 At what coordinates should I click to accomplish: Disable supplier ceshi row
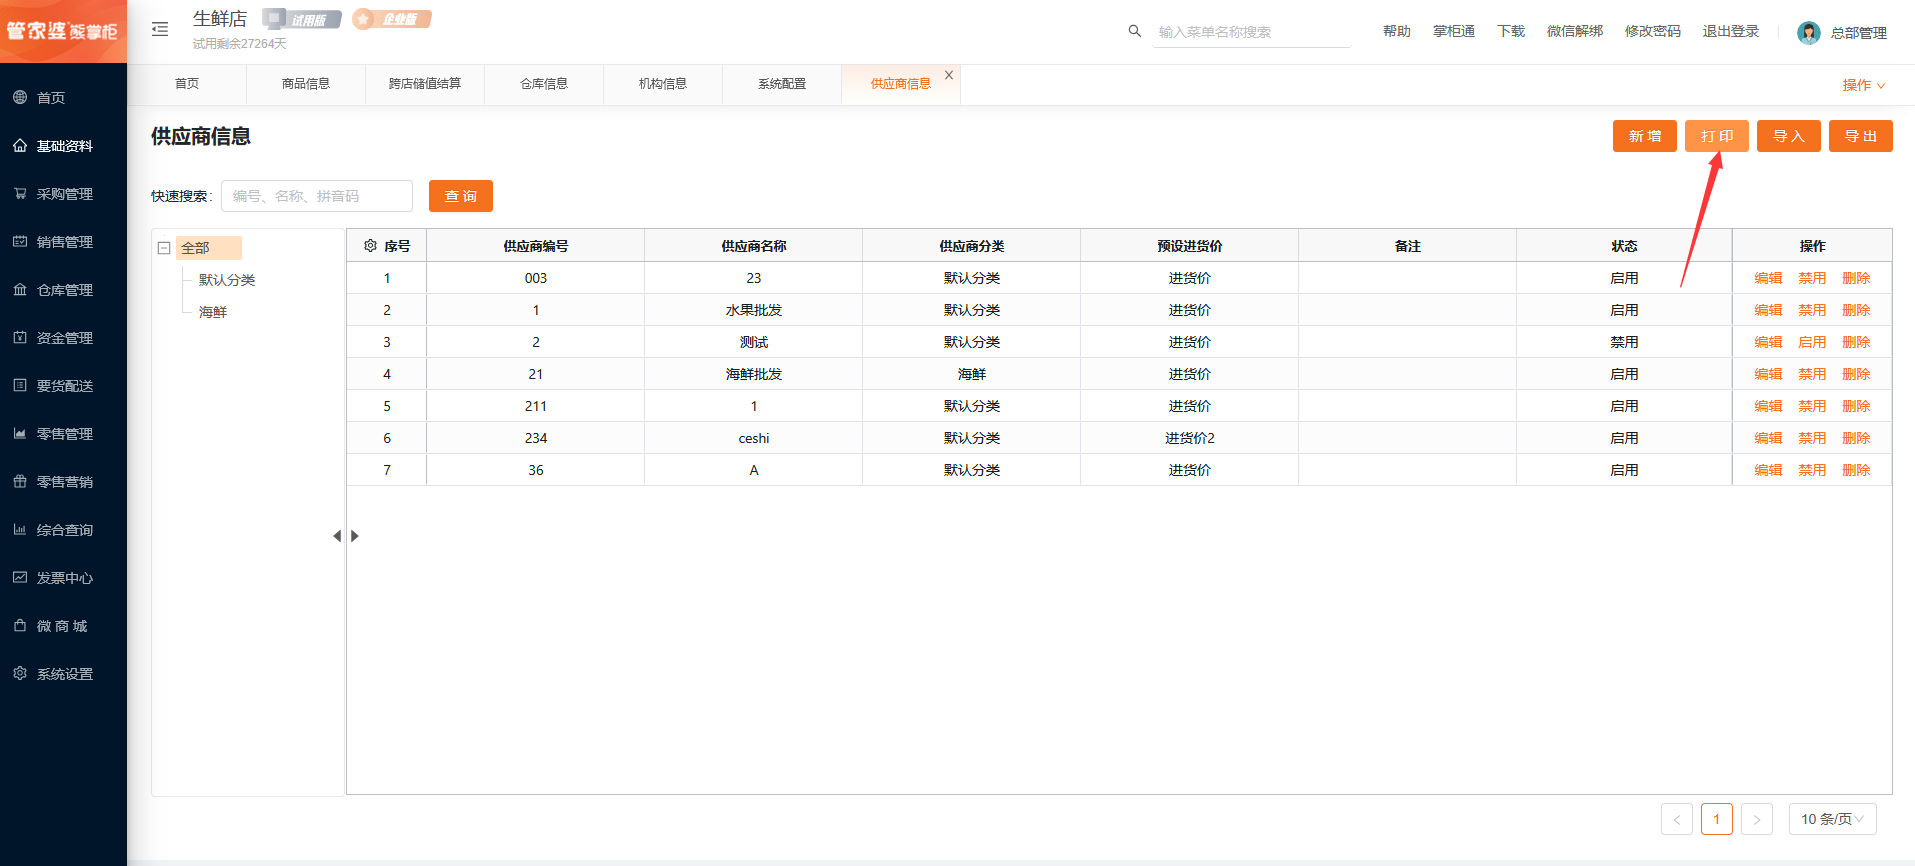coord(1812,438)
